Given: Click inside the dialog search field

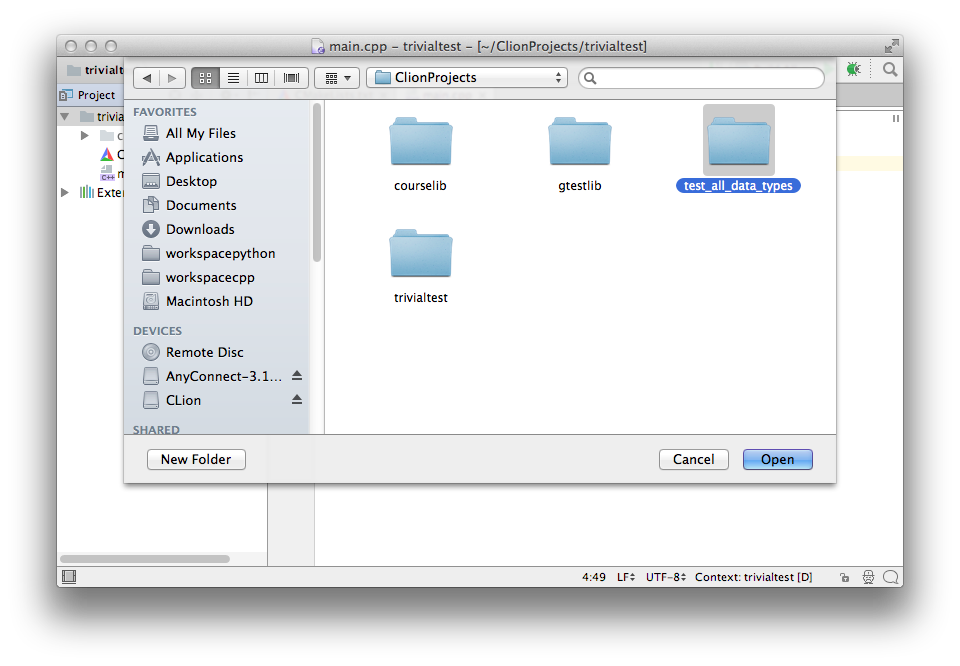Looking at the screenshot, I should pos(700,77).
